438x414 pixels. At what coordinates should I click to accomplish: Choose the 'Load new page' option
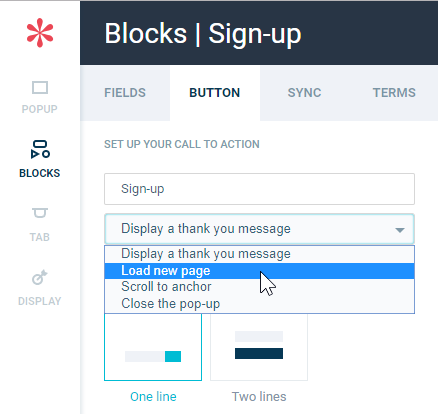point(259,271)
